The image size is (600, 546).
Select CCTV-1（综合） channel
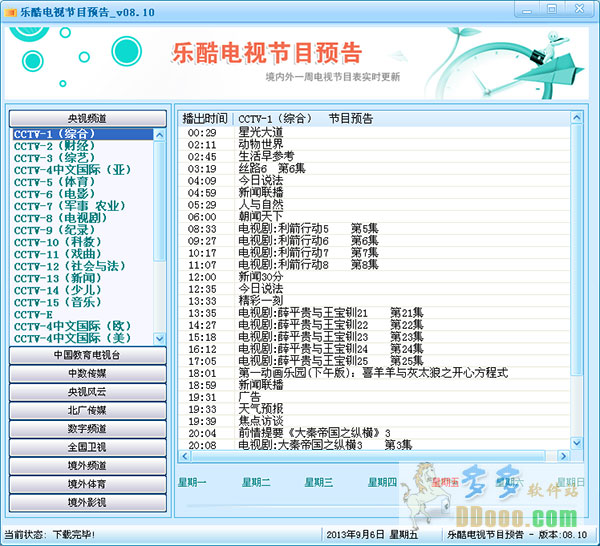pyautogui.click(x=83, y=134)
